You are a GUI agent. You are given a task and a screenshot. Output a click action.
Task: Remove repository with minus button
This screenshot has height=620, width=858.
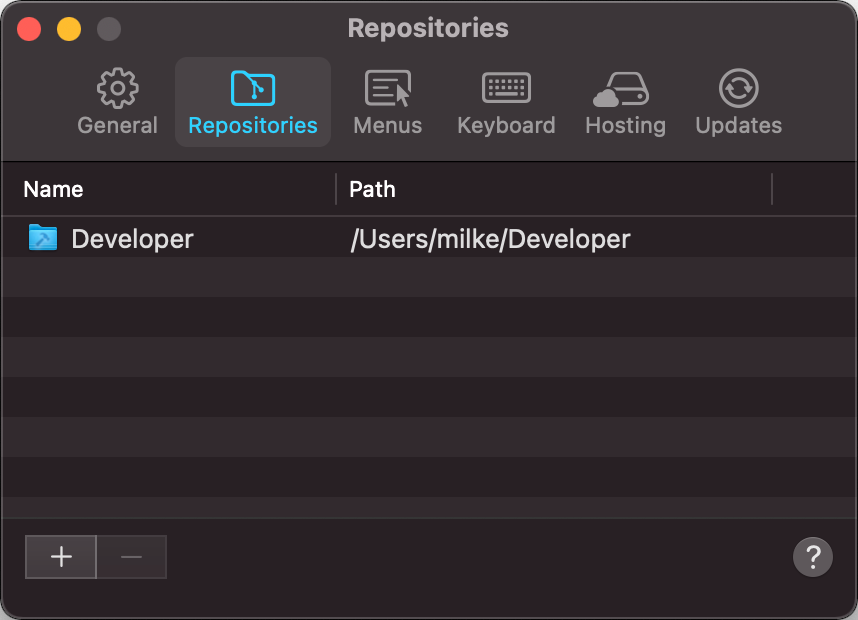tap(131, 557)
